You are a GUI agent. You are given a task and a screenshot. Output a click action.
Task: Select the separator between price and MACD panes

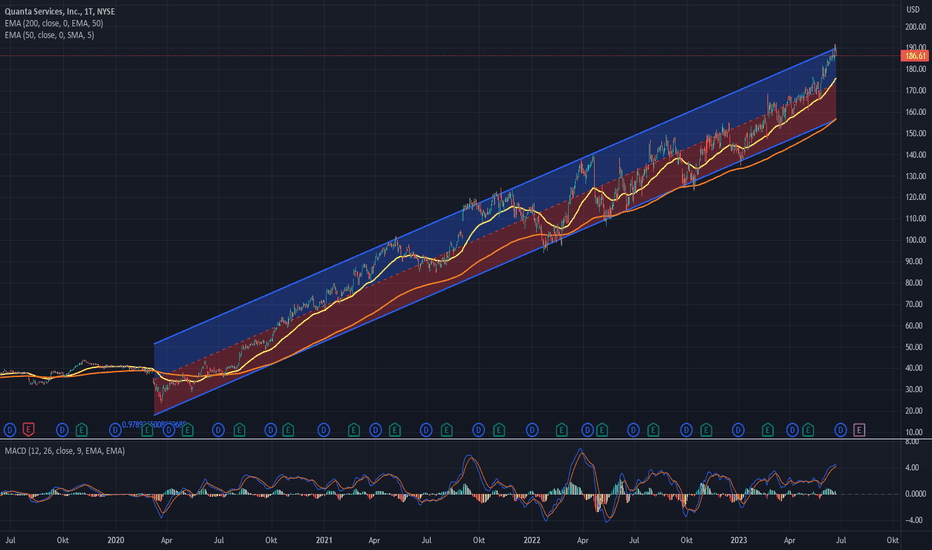coord(466,439)
